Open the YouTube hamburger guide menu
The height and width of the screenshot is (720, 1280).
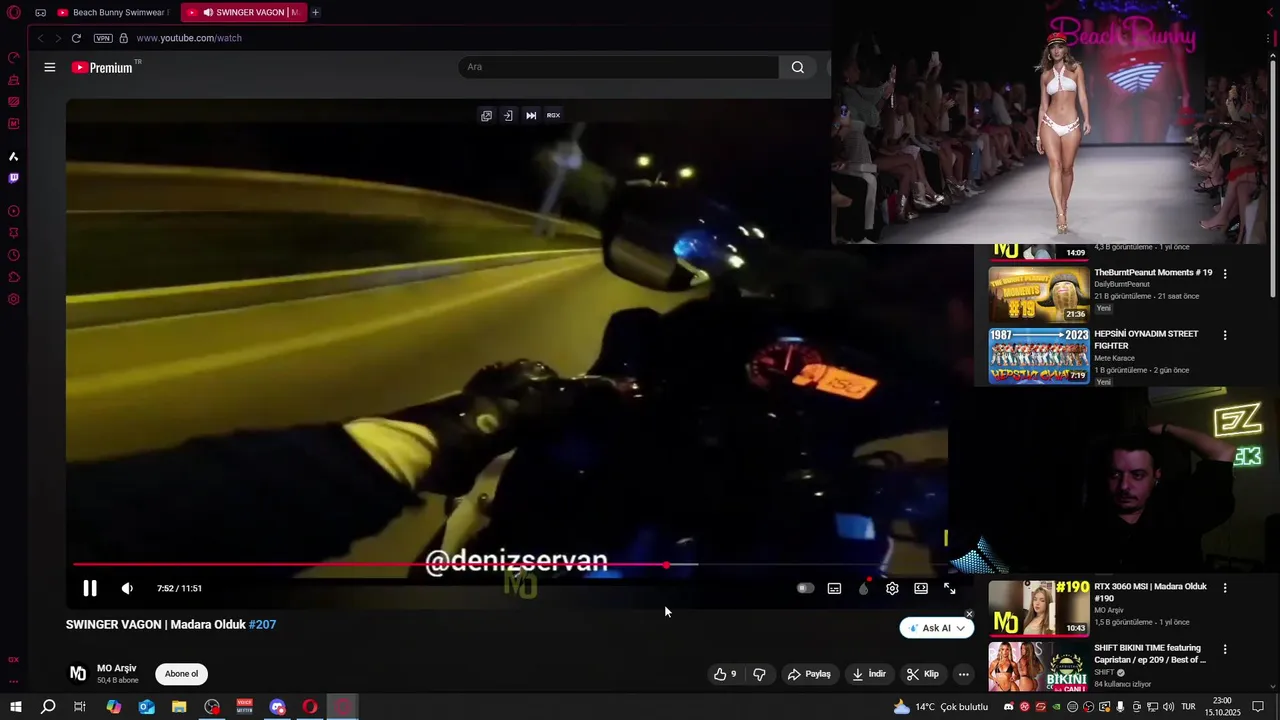coord(50,67)
